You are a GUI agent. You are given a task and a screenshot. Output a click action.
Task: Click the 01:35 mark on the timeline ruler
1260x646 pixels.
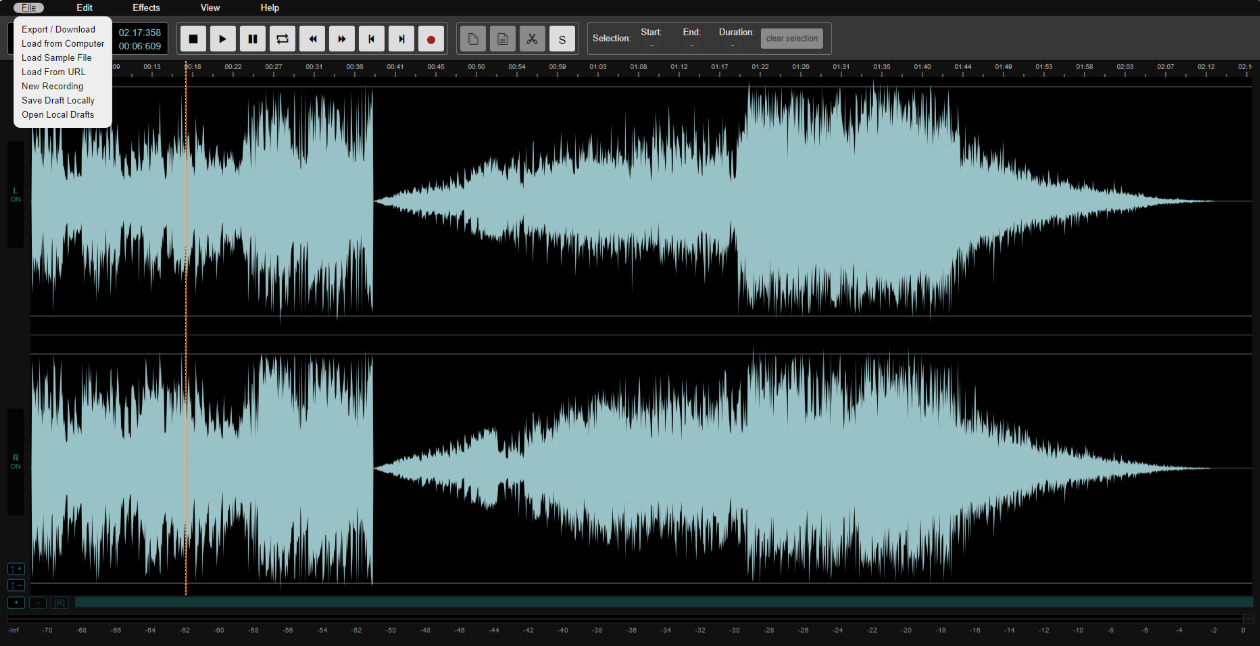tap(882, 67)
